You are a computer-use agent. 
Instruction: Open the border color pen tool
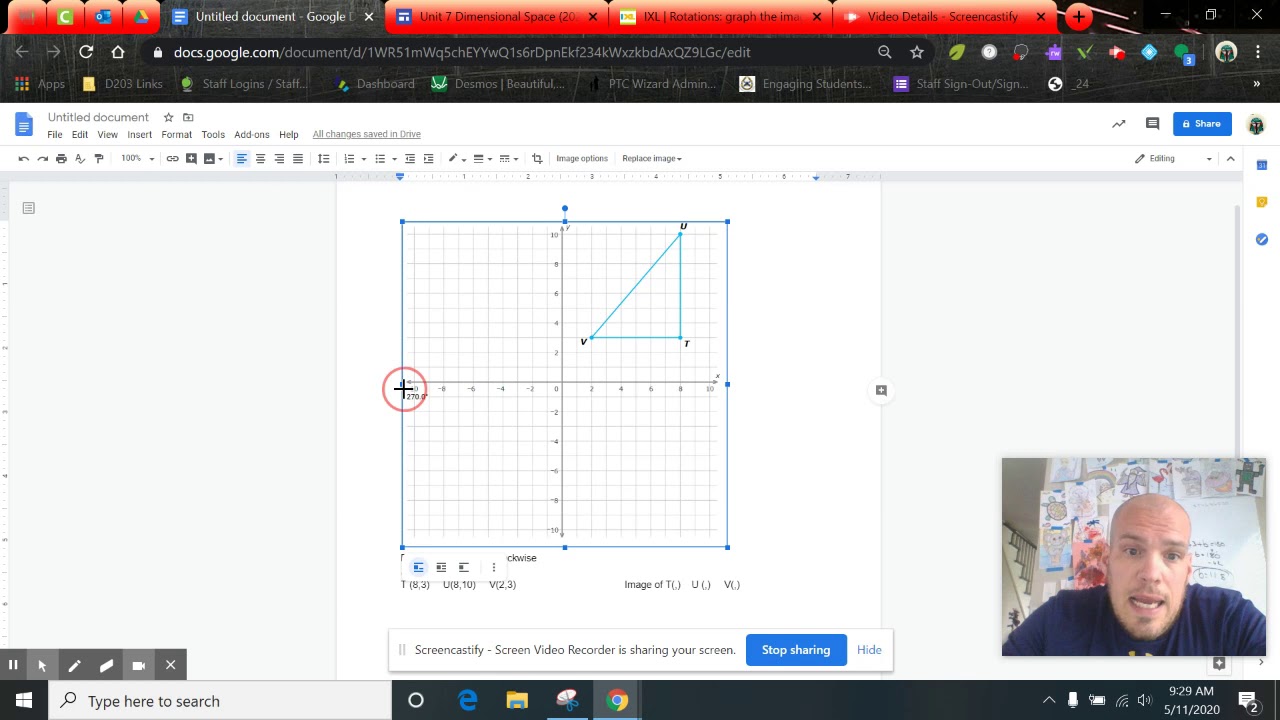pyautogui.click(x=455, y=158)
